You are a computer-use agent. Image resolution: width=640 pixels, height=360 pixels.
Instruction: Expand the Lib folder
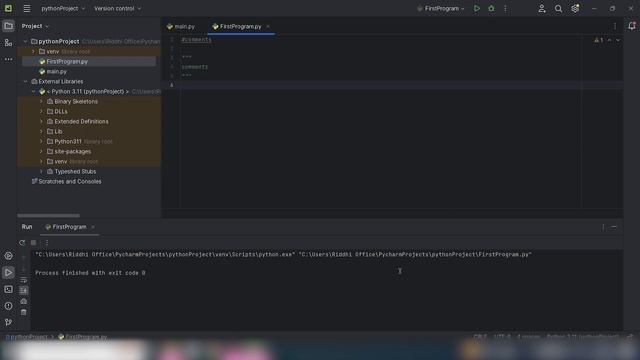click(x=41, y=131)
